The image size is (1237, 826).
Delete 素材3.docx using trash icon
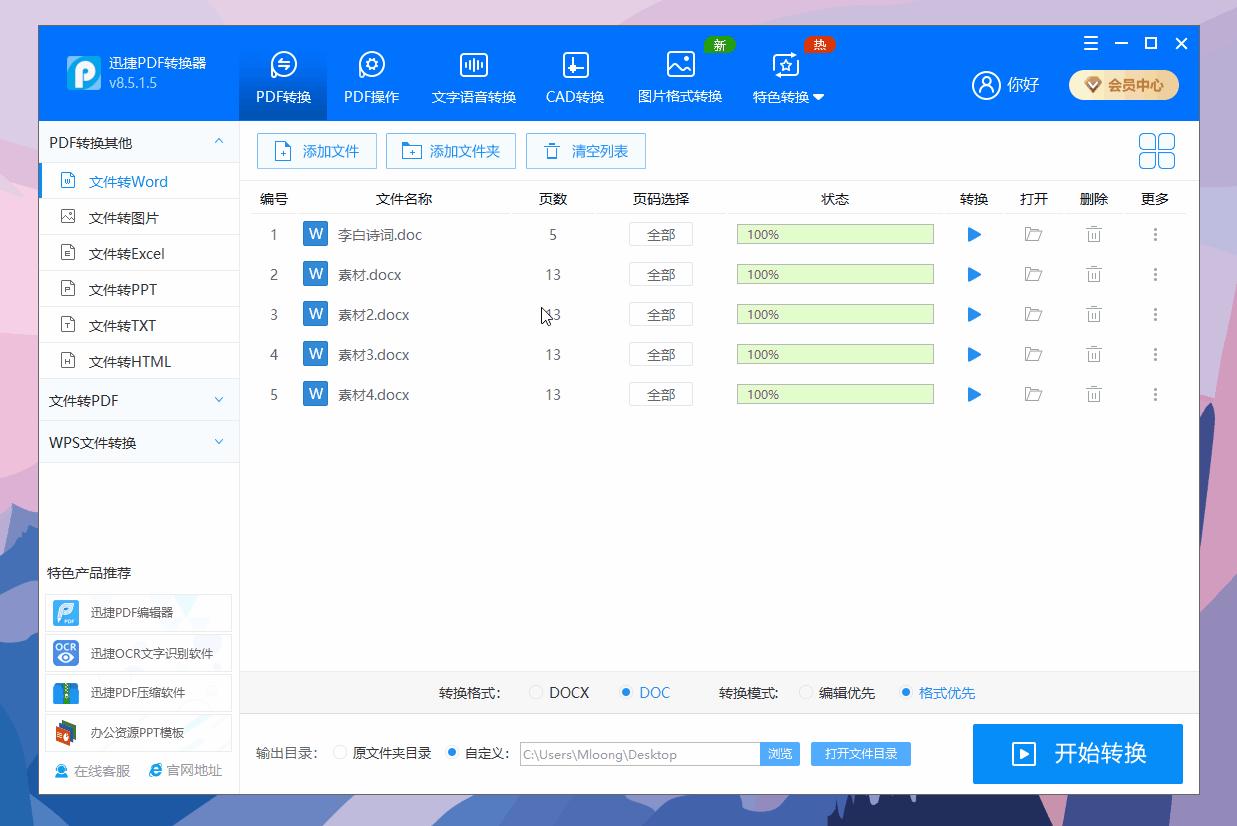[x=1094, y=354]
